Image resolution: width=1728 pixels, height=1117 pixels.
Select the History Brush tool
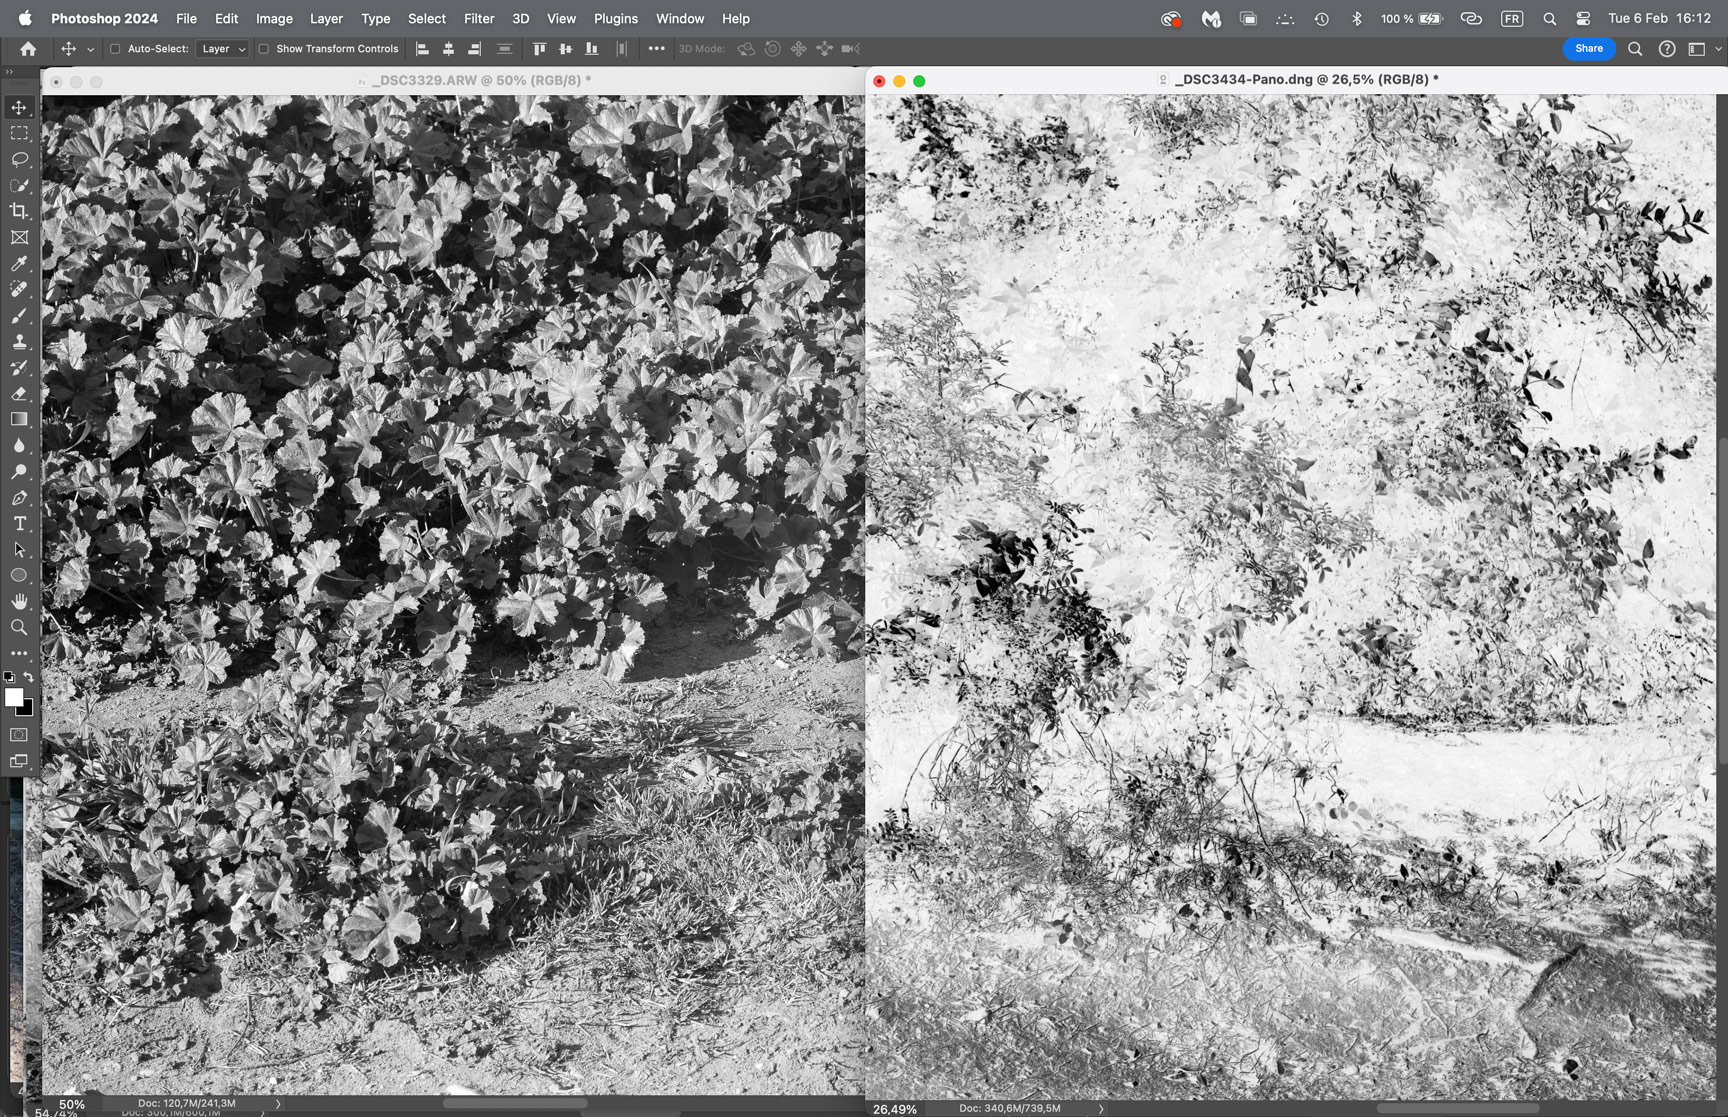(x=19, y=367)
